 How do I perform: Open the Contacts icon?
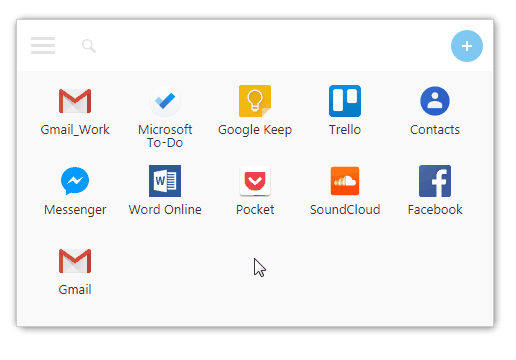(x=435, y=101)
